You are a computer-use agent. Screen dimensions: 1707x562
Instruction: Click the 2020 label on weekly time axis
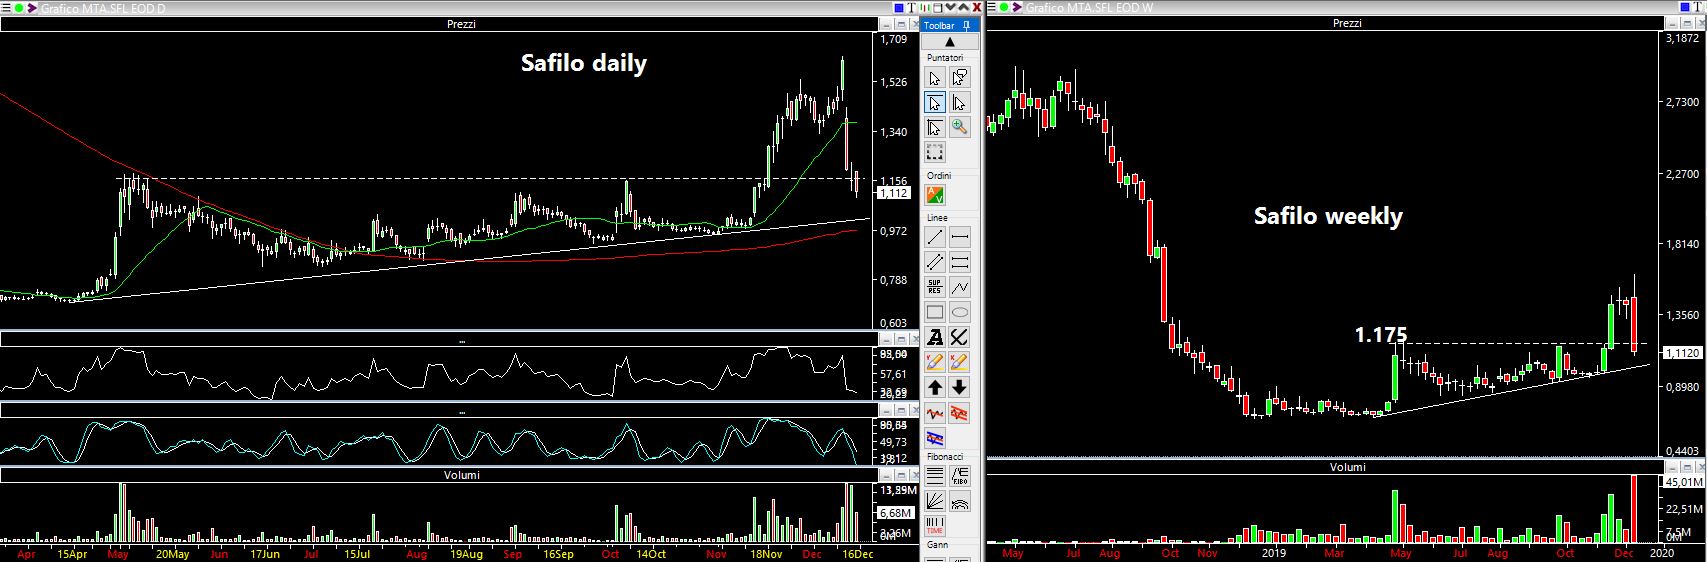tap(1661, 552)
